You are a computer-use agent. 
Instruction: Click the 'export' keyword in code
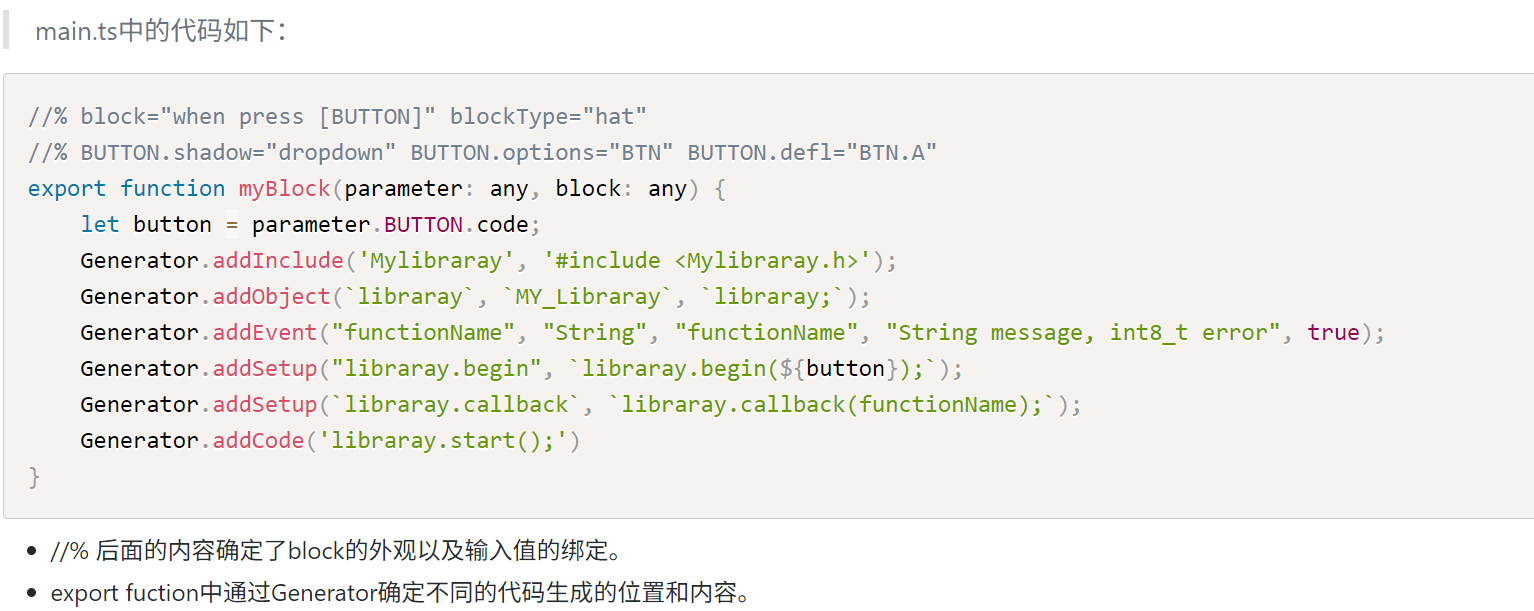point(67,189)
